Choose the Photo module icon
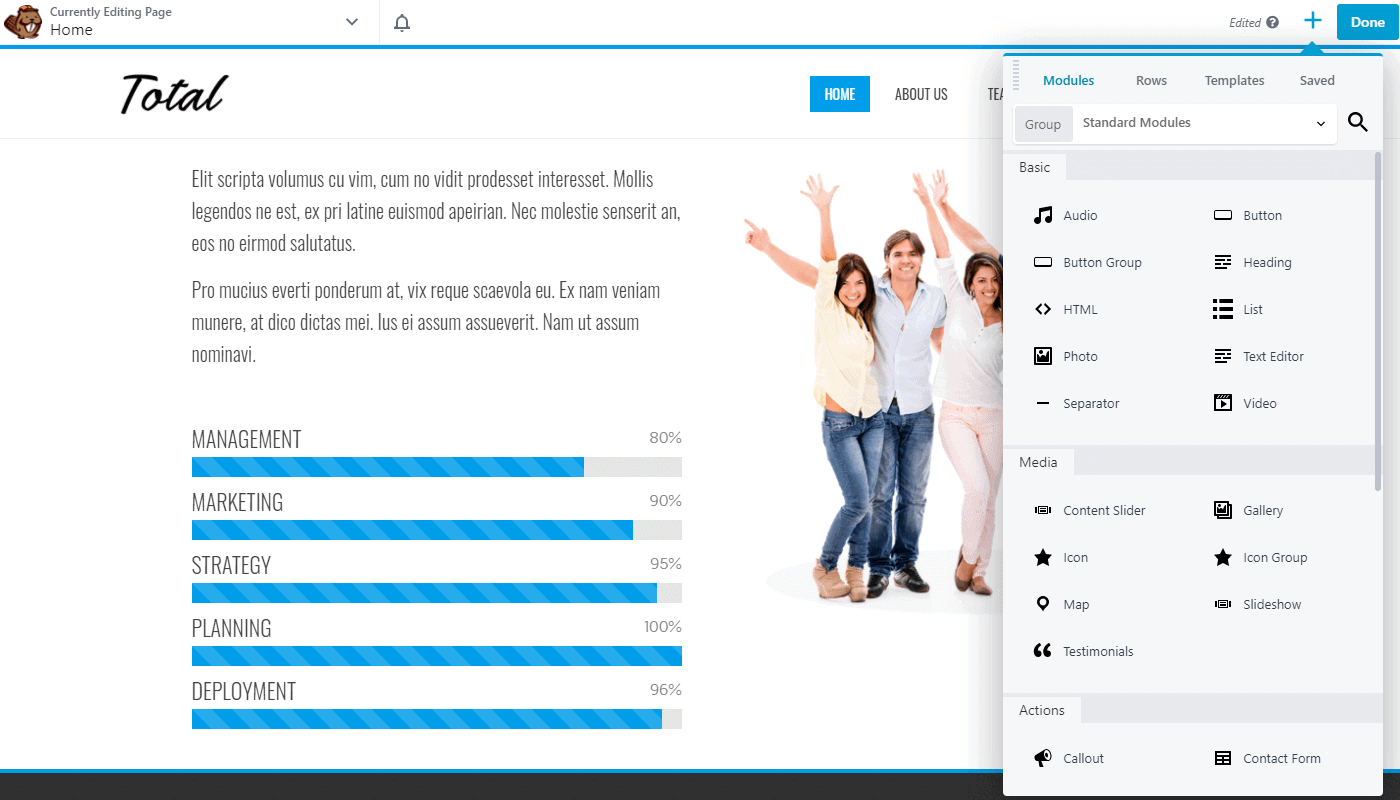 click(x=1043, y=356)
